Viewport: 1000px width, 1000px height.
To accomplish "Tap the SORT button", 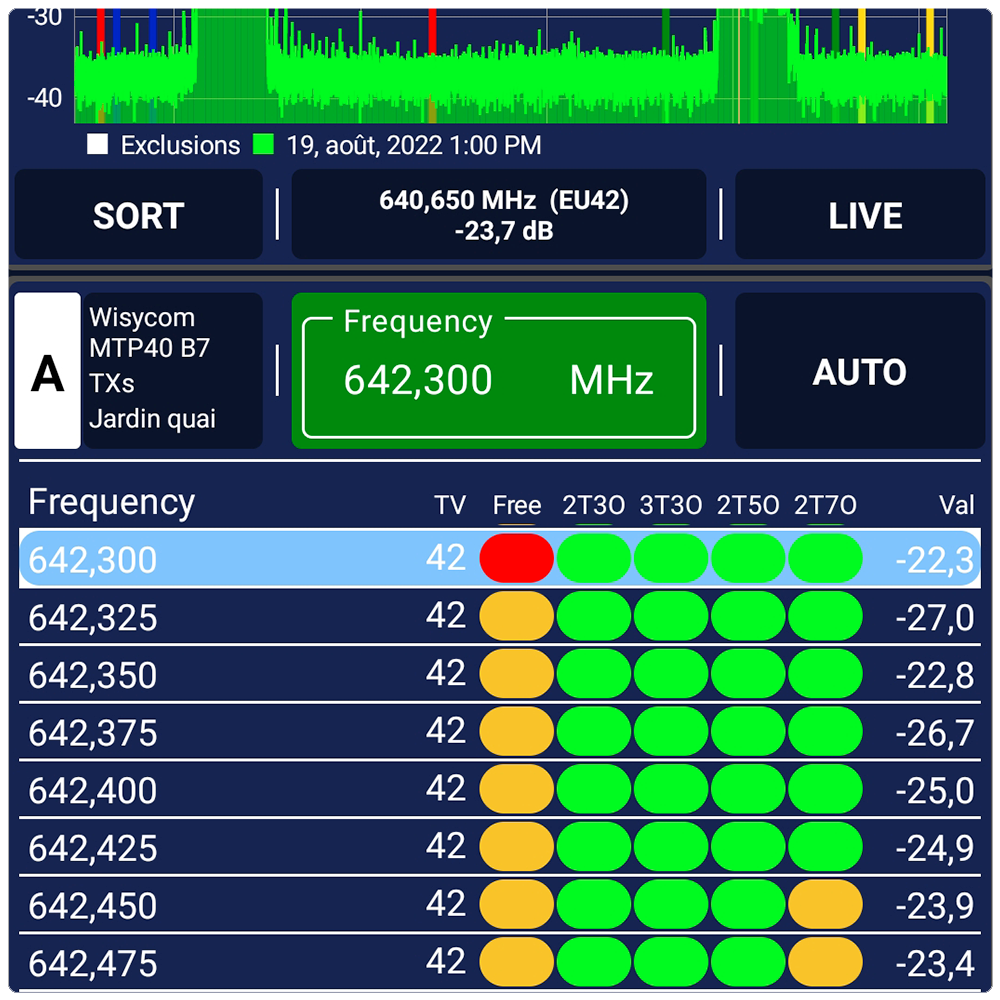I will [x=138, y=214].
